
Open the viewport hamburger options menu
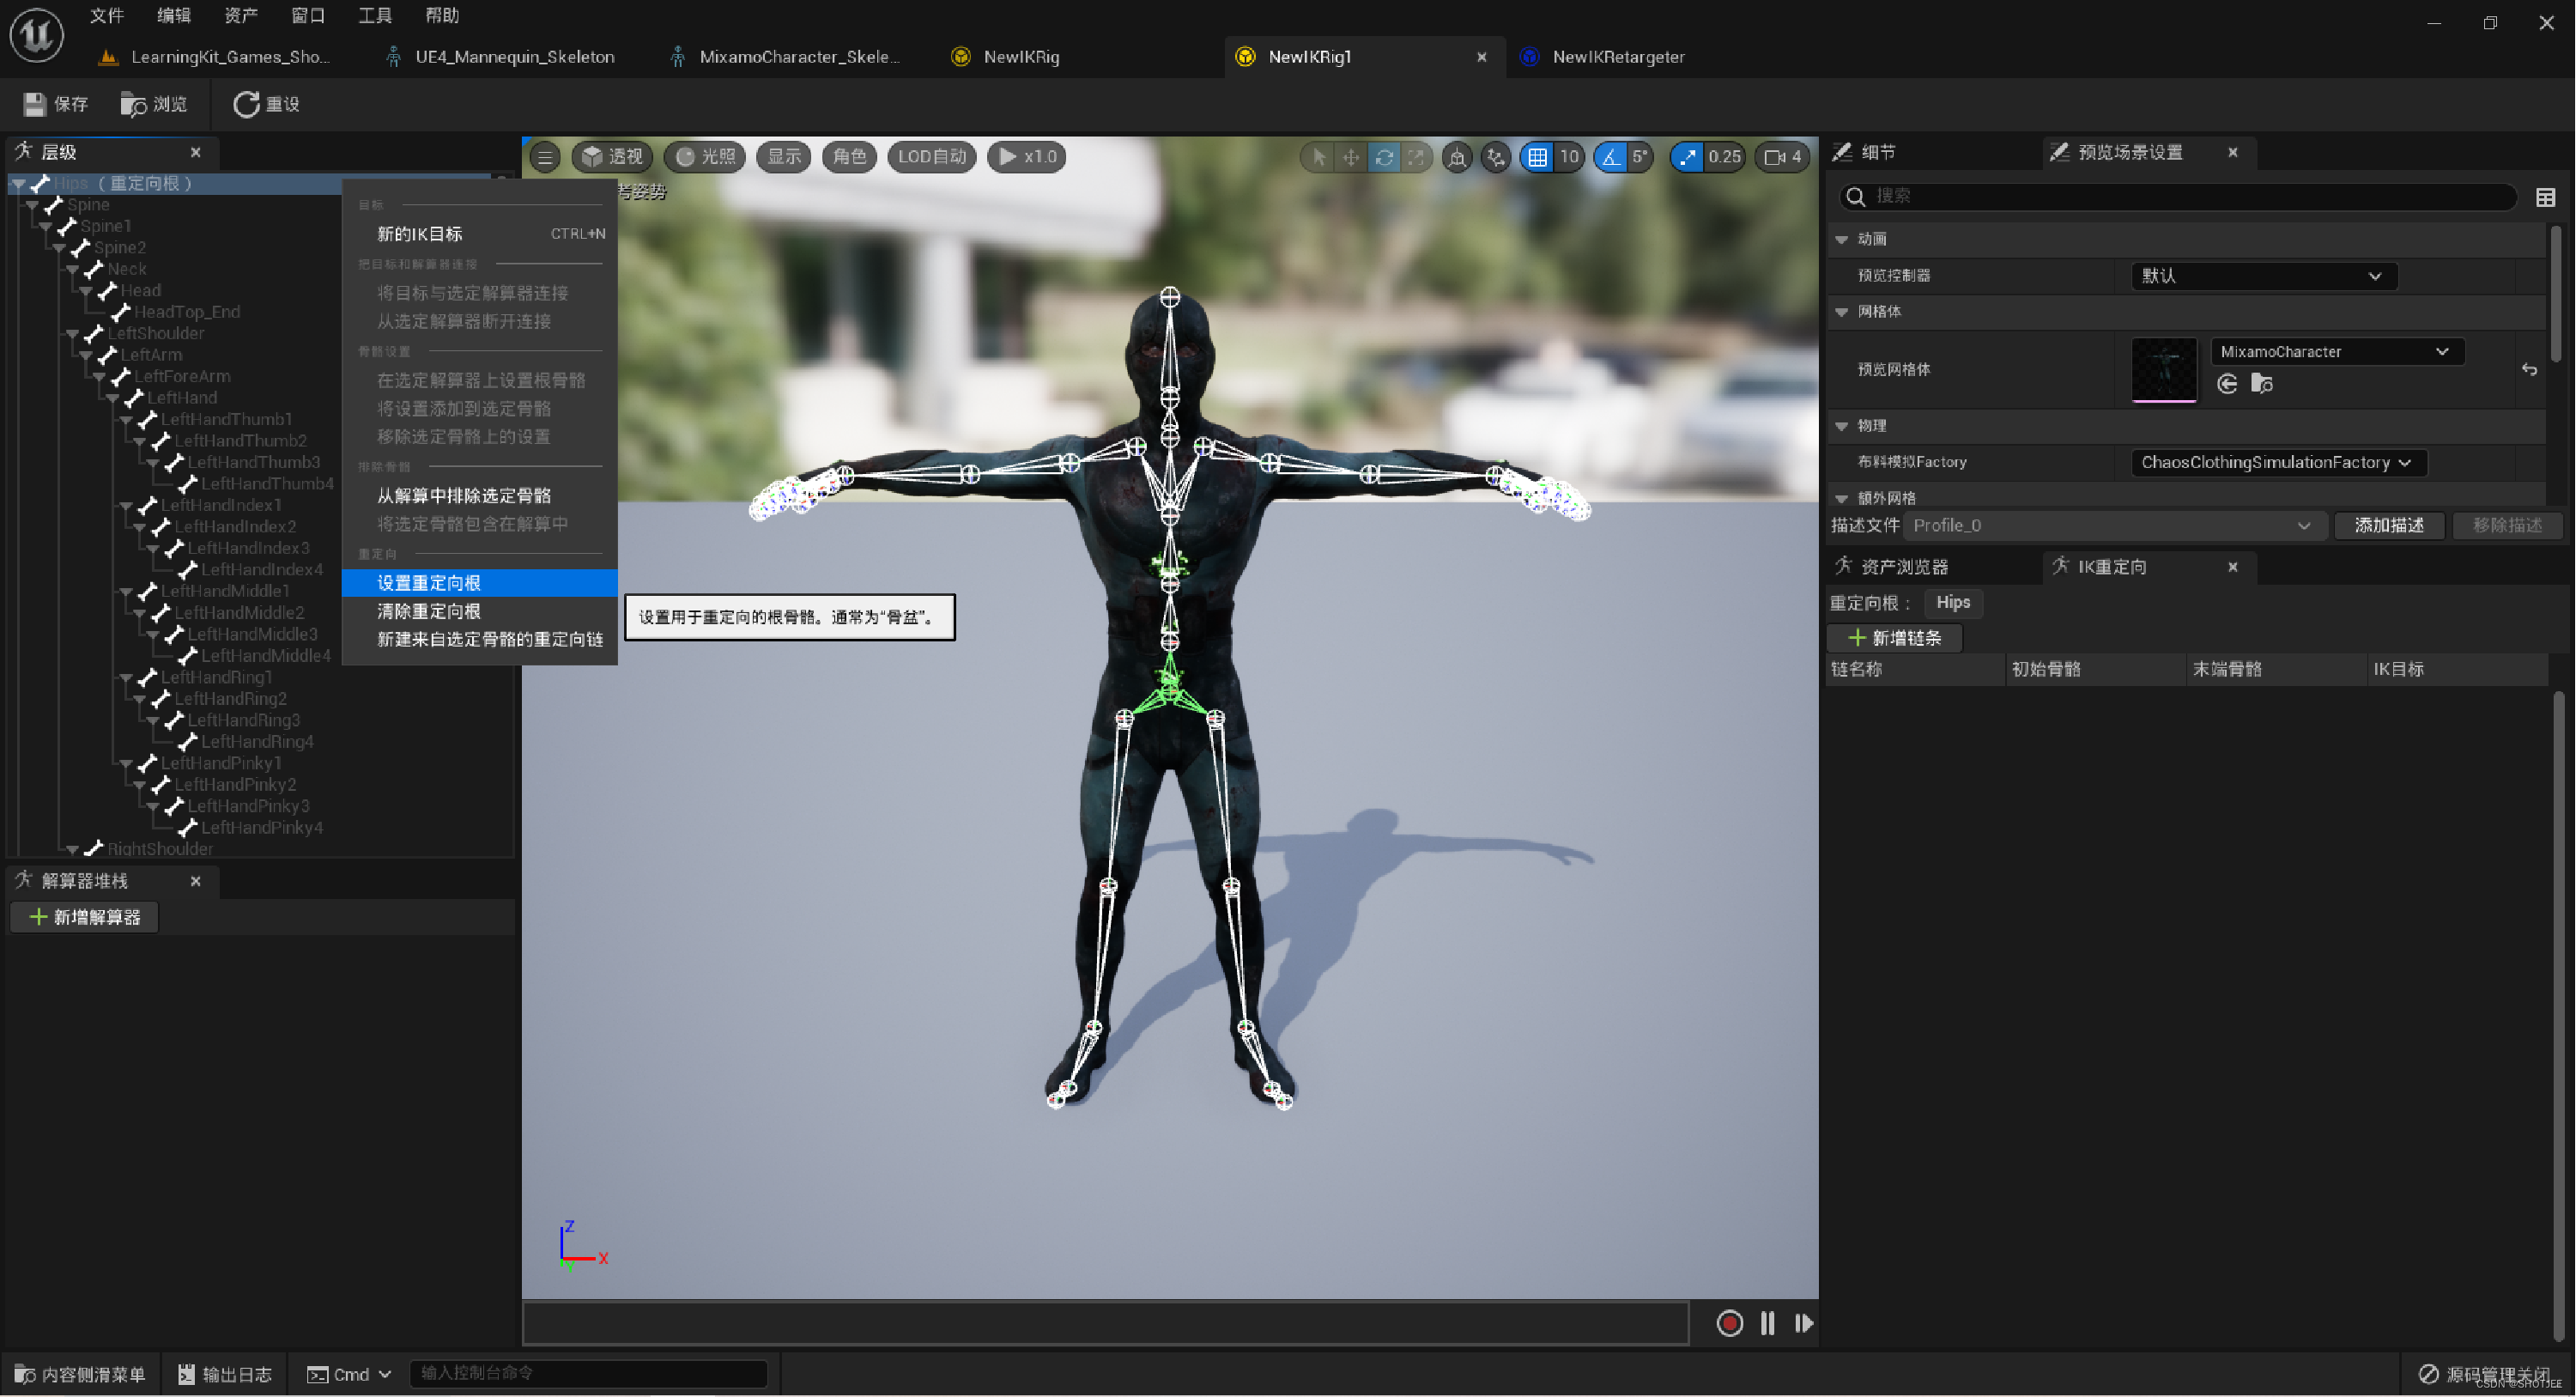pos(545,157)
